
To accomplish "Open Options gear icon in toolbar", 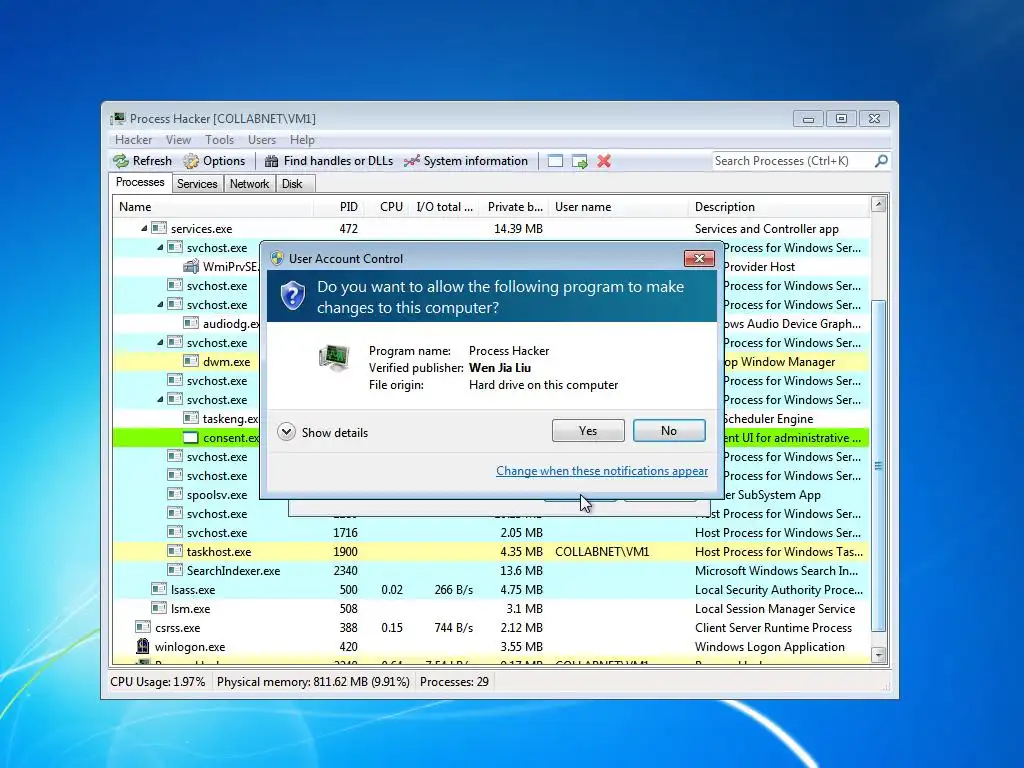I will click(x=191, y=161).
